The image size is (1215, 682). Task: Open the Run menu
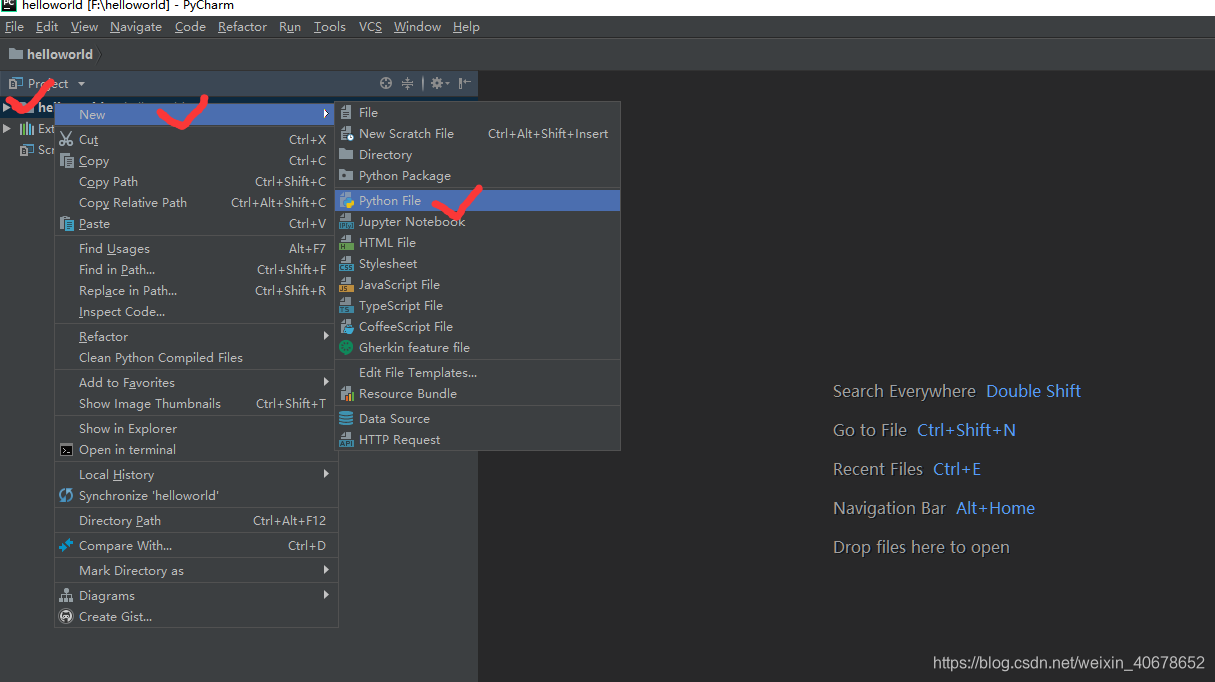(290, 27)
